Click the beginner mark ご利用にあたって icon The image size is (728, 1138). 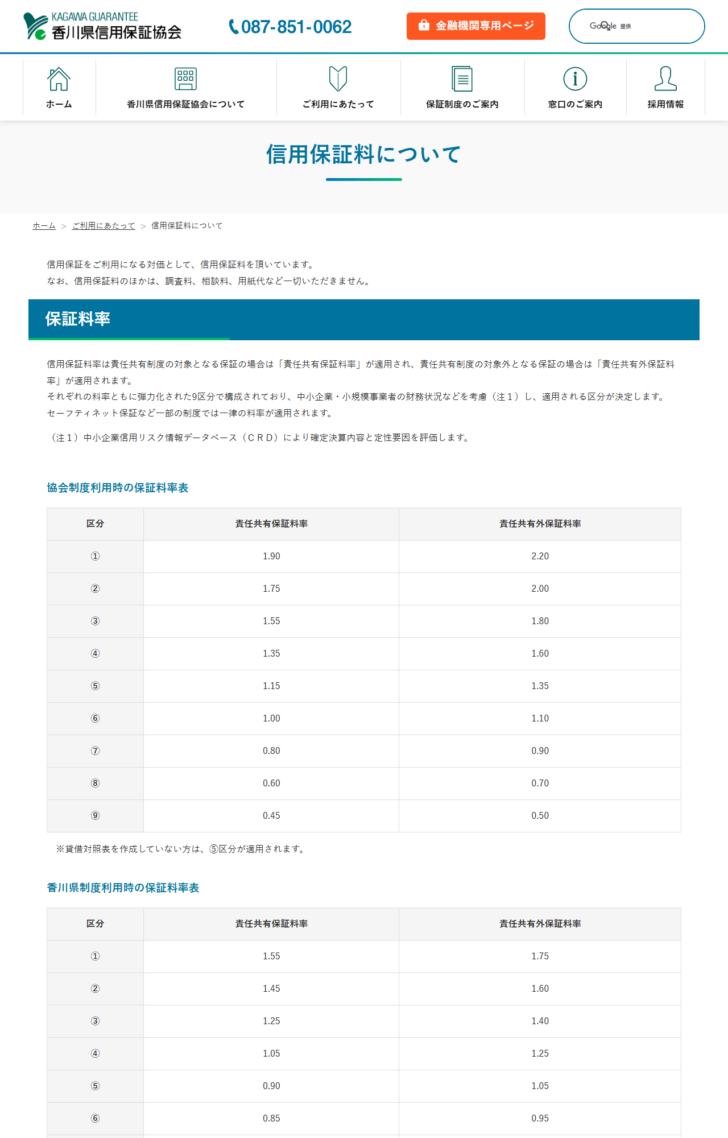click(338, 78)
